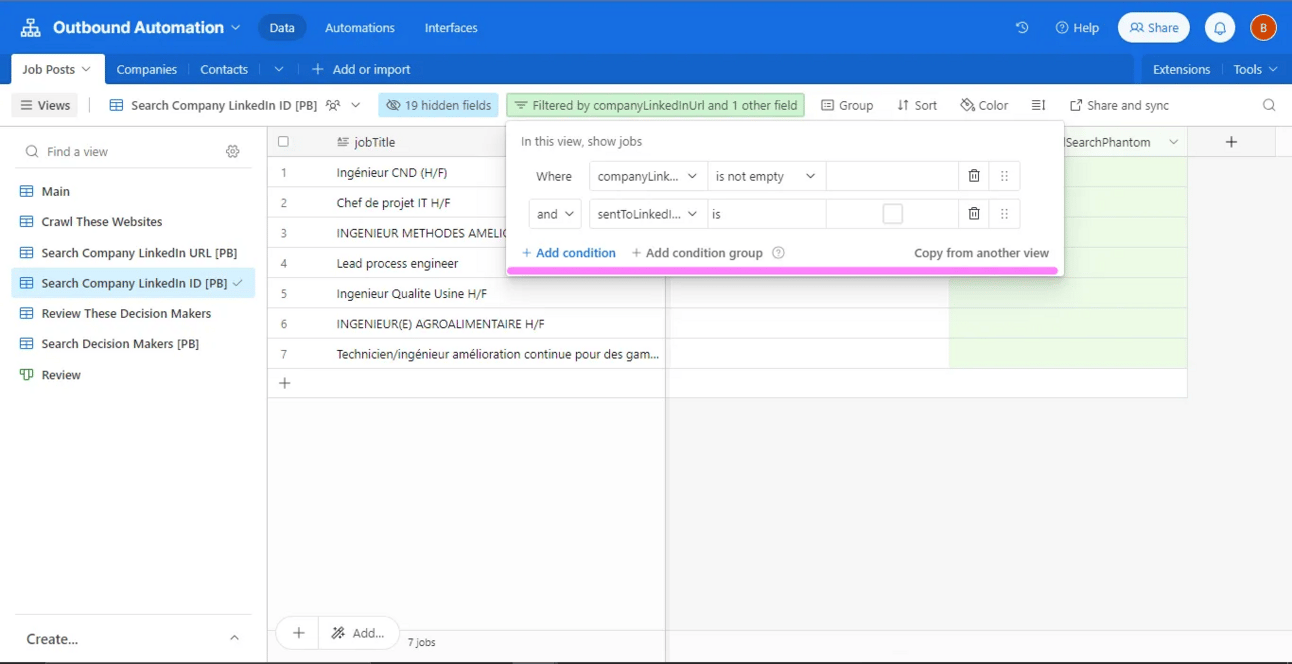Open user account avatar B
This screenshot has width=1292, height=664.
coord(1263,28)
